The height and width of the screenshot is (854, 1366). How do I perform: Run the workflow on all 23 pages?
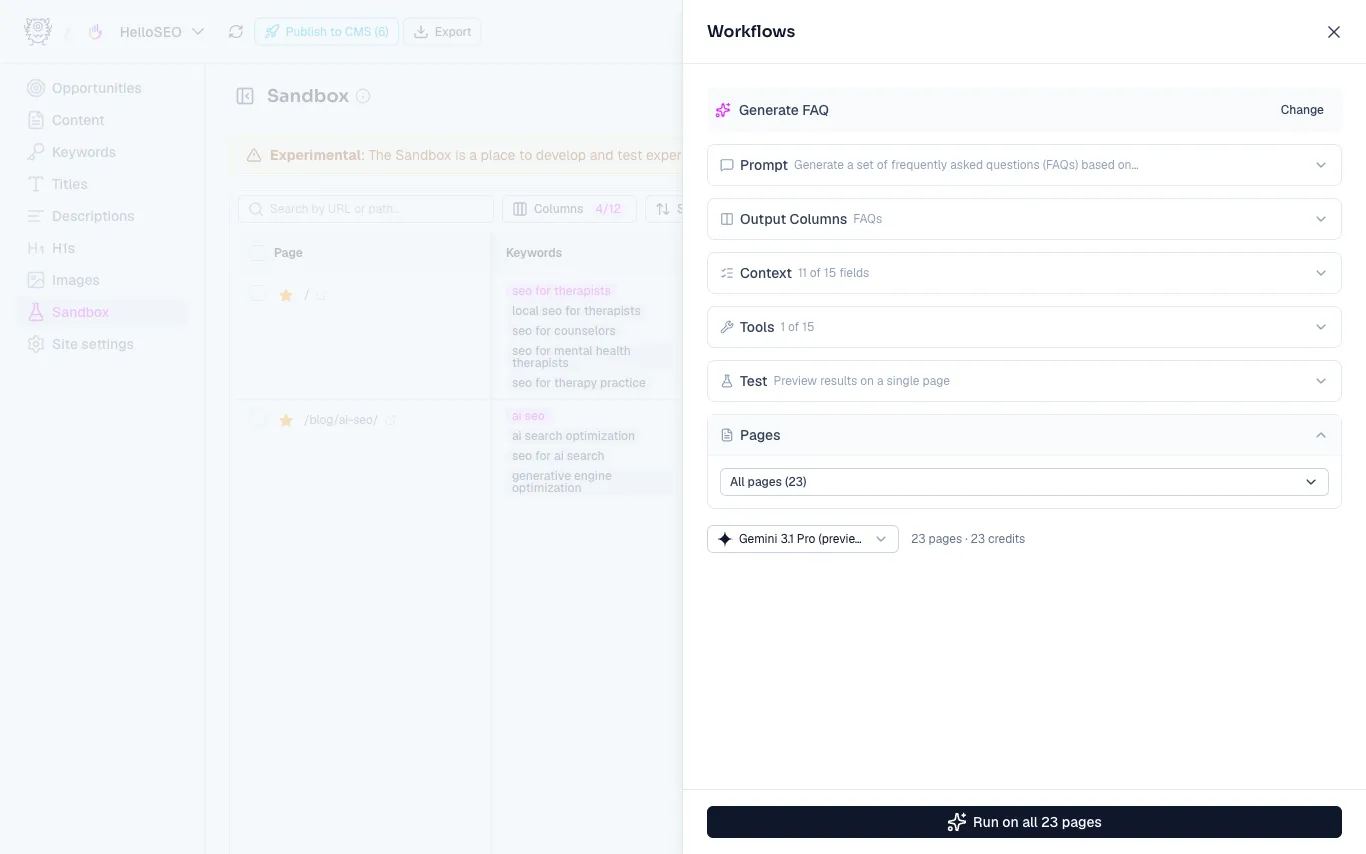pos(1024,822)
